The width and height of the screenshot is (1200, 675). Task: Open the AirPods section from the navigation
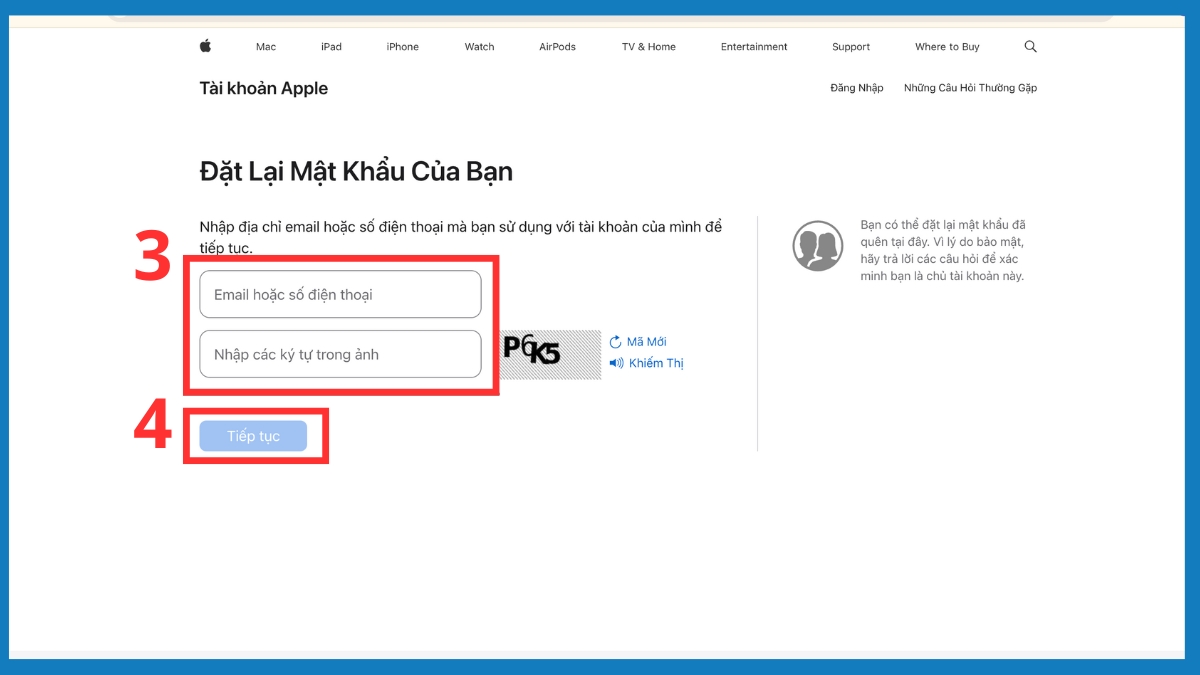pos(556,46)
